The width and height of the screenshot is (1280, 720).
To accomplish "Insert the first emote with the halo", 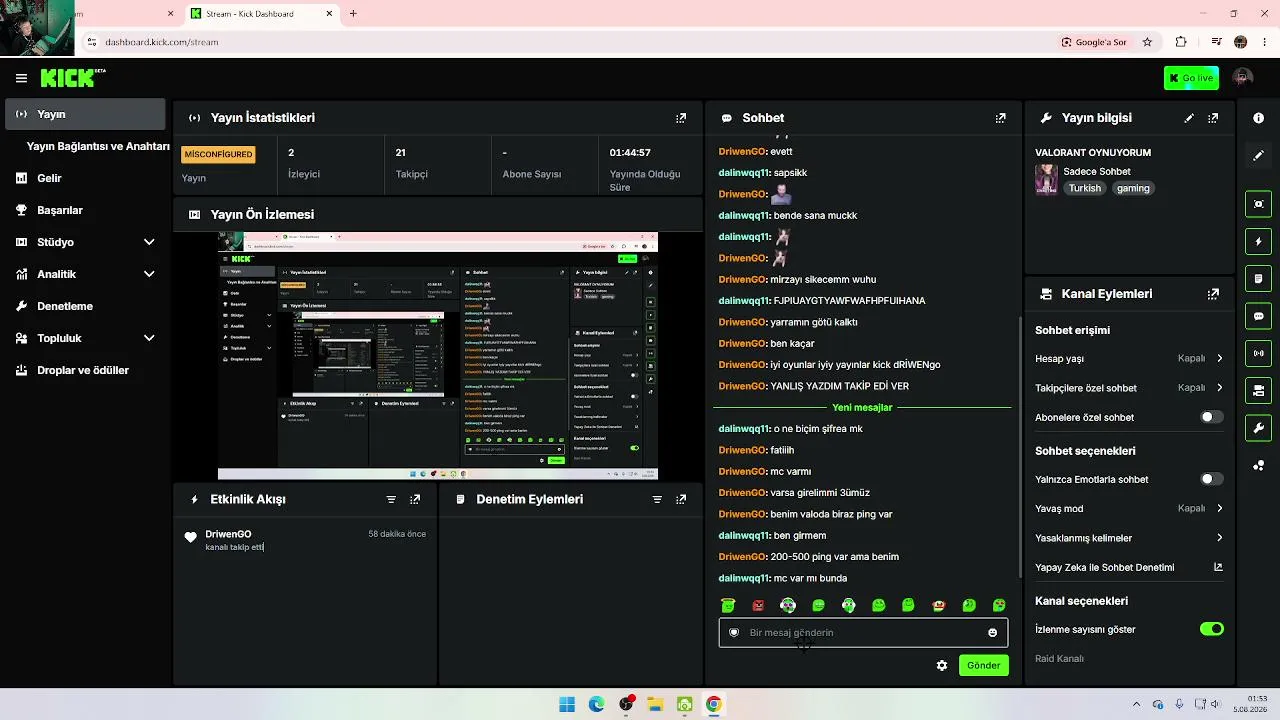I will tap(728, 605).
